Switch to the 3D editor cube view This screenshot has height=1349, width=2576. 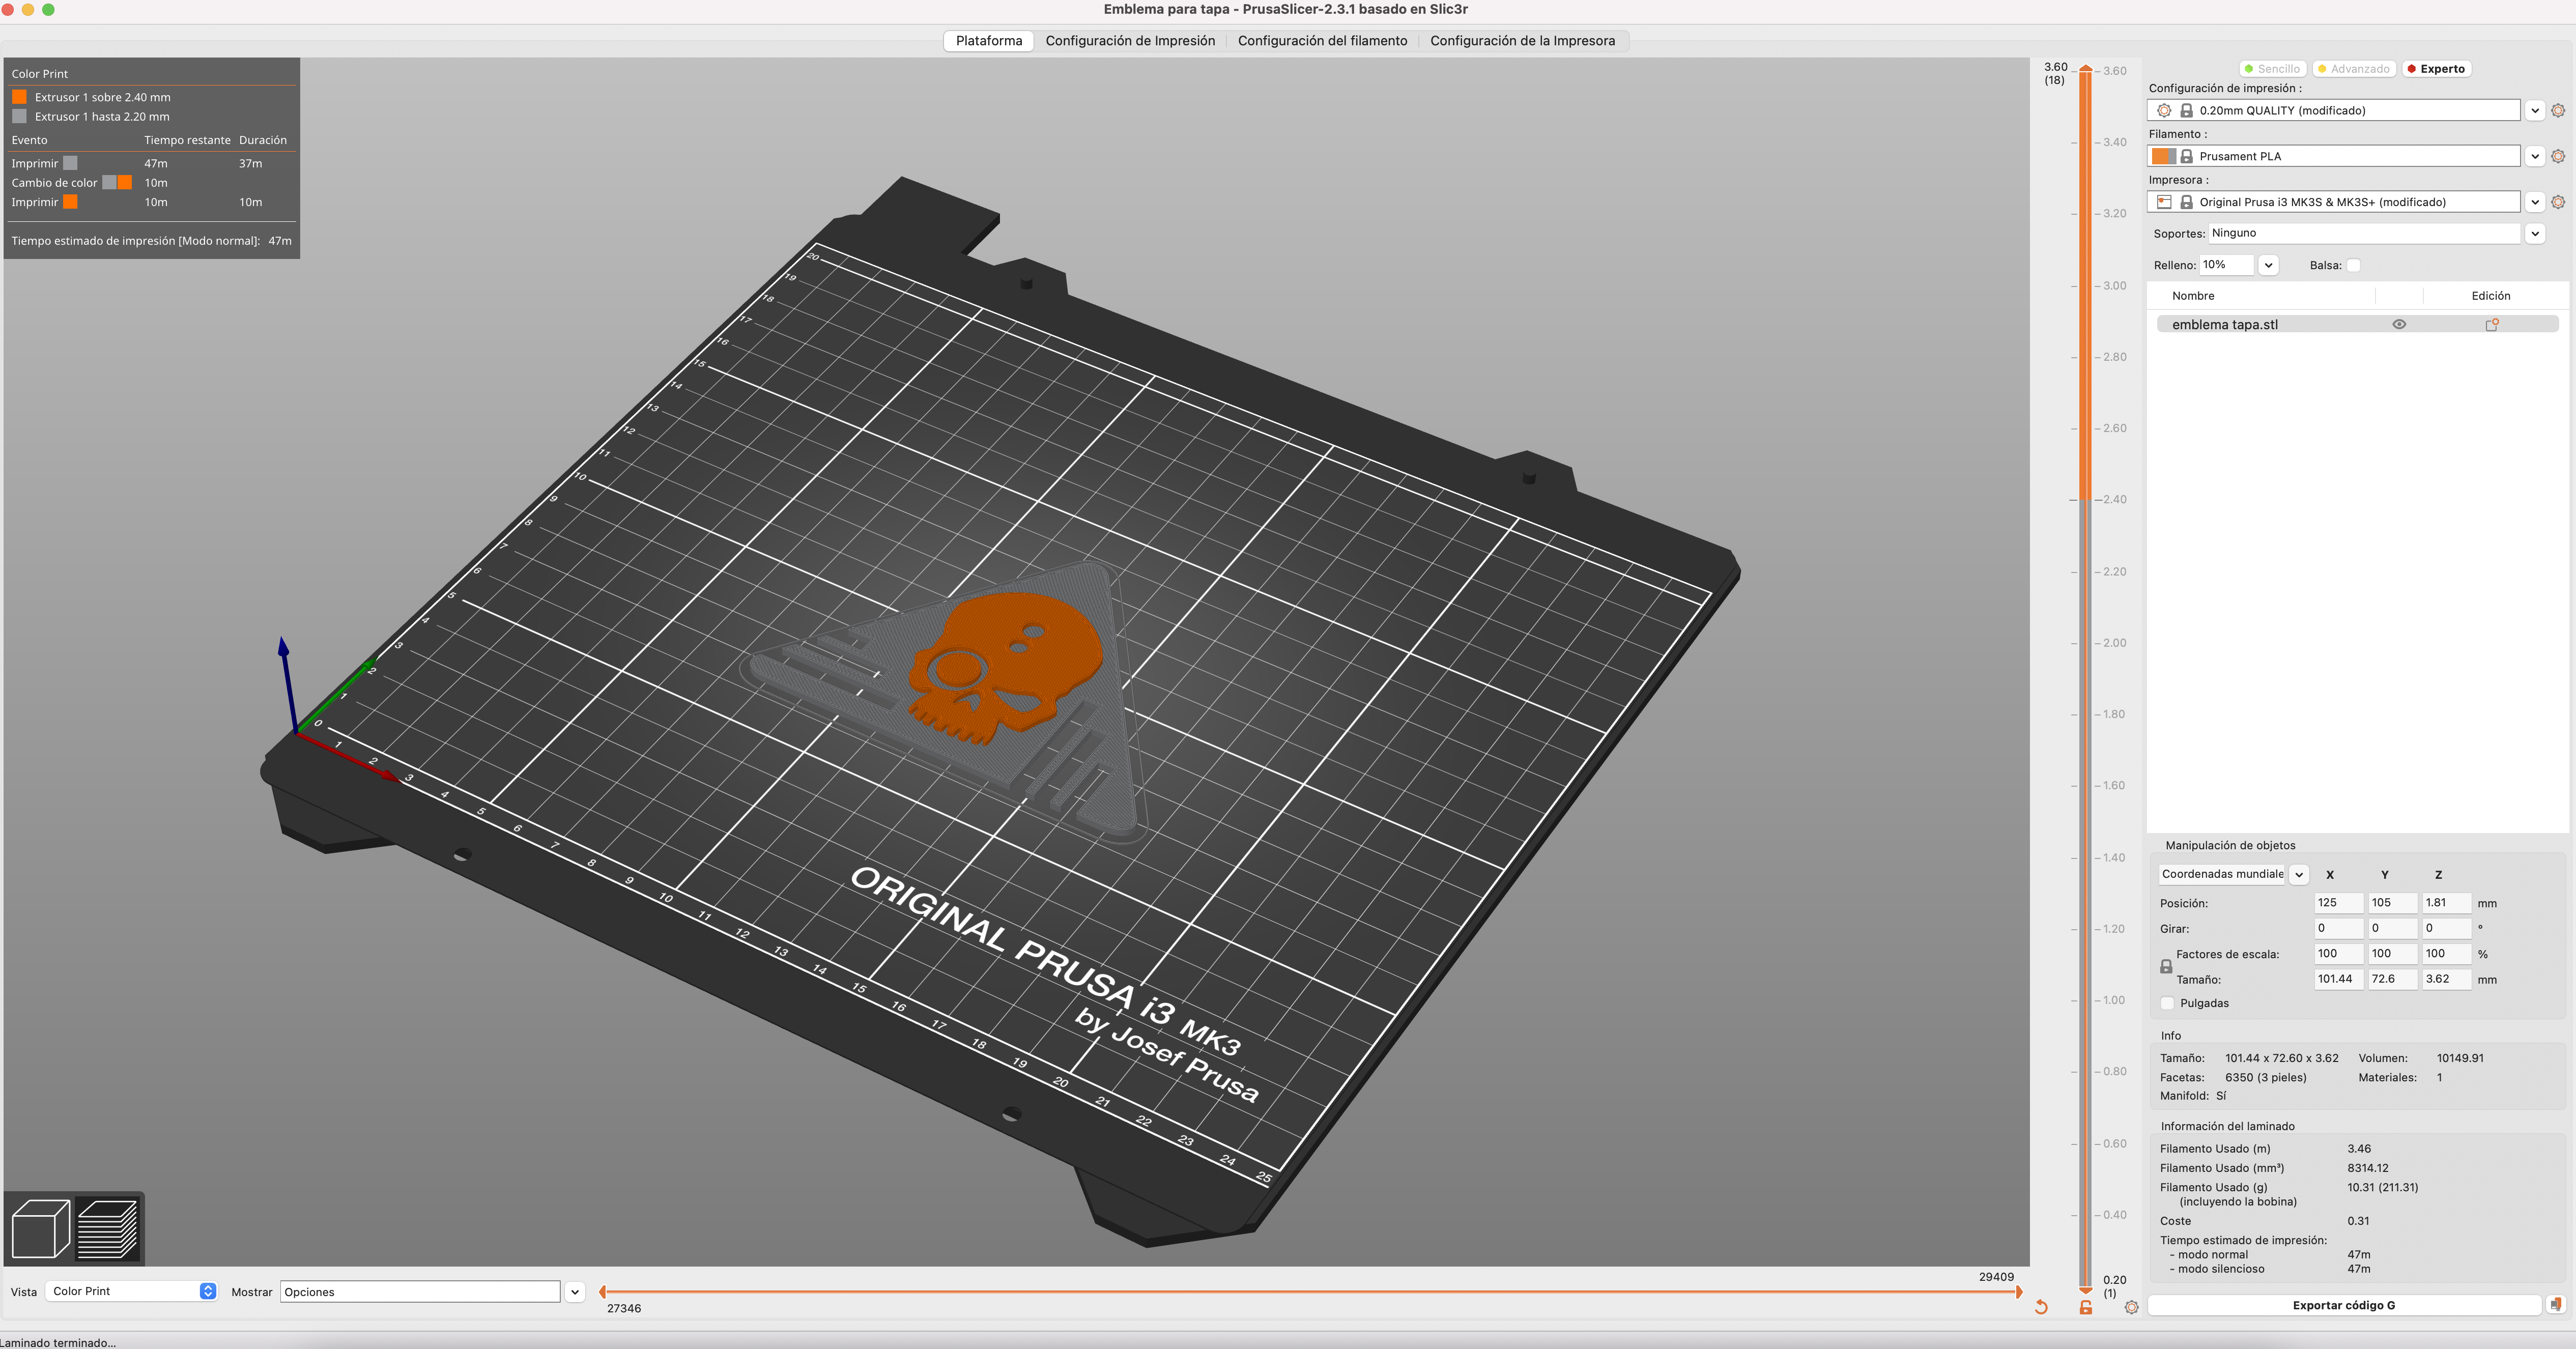pos(40,1228)
